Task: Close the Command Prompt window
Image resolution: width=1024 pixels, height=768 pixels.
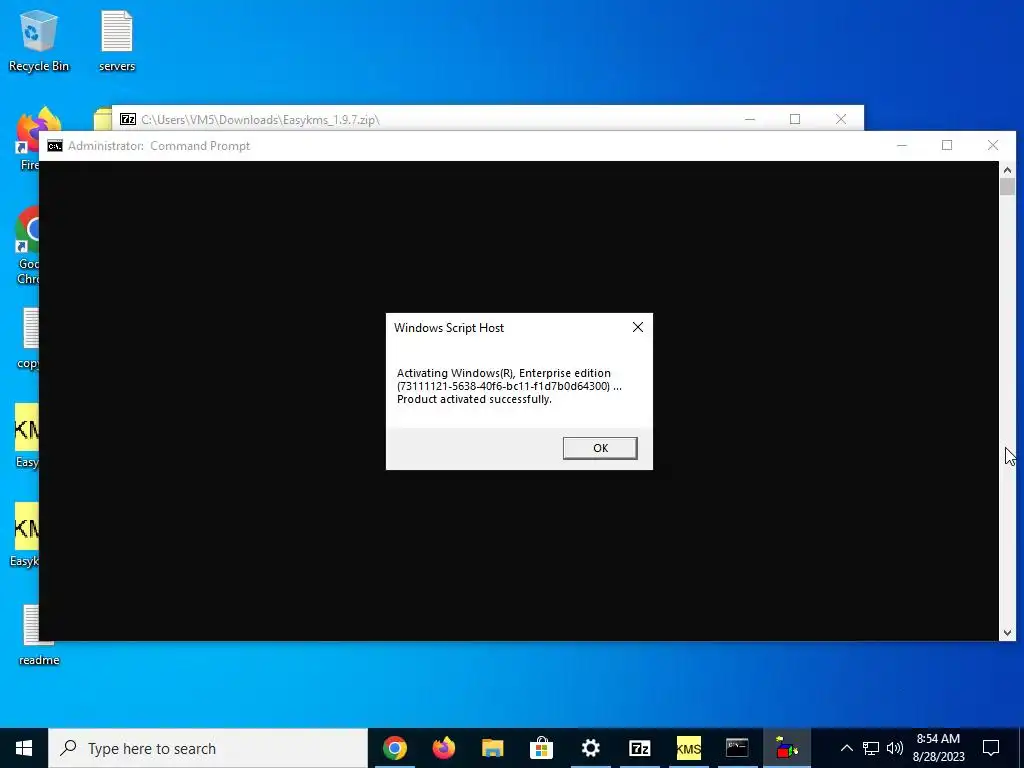Action: (x=993, y=145)
